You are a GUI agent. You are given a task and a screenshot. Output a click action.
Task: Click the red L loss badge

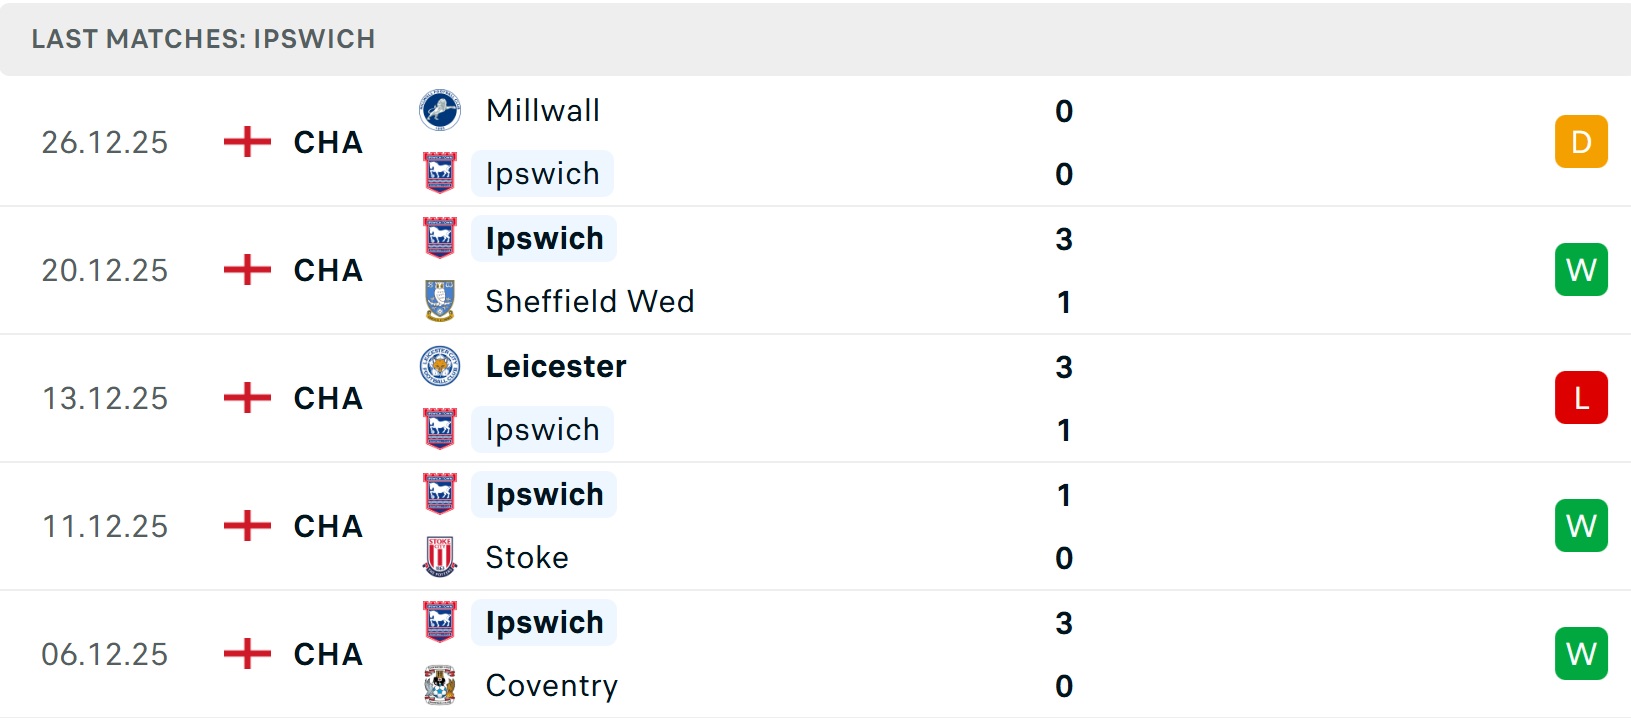tap(1581, 398)
